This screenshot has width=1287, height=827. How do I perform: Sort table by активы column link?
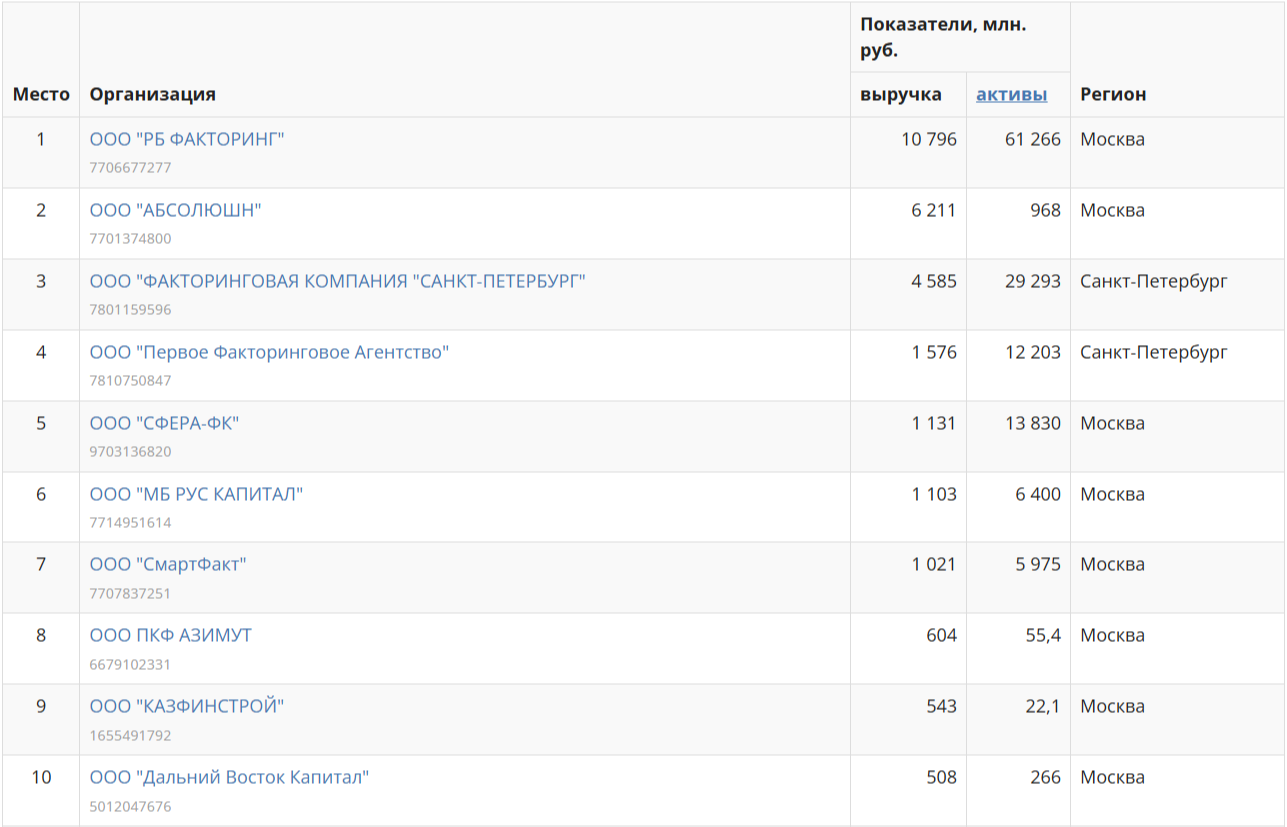[x=1011, y=94]
